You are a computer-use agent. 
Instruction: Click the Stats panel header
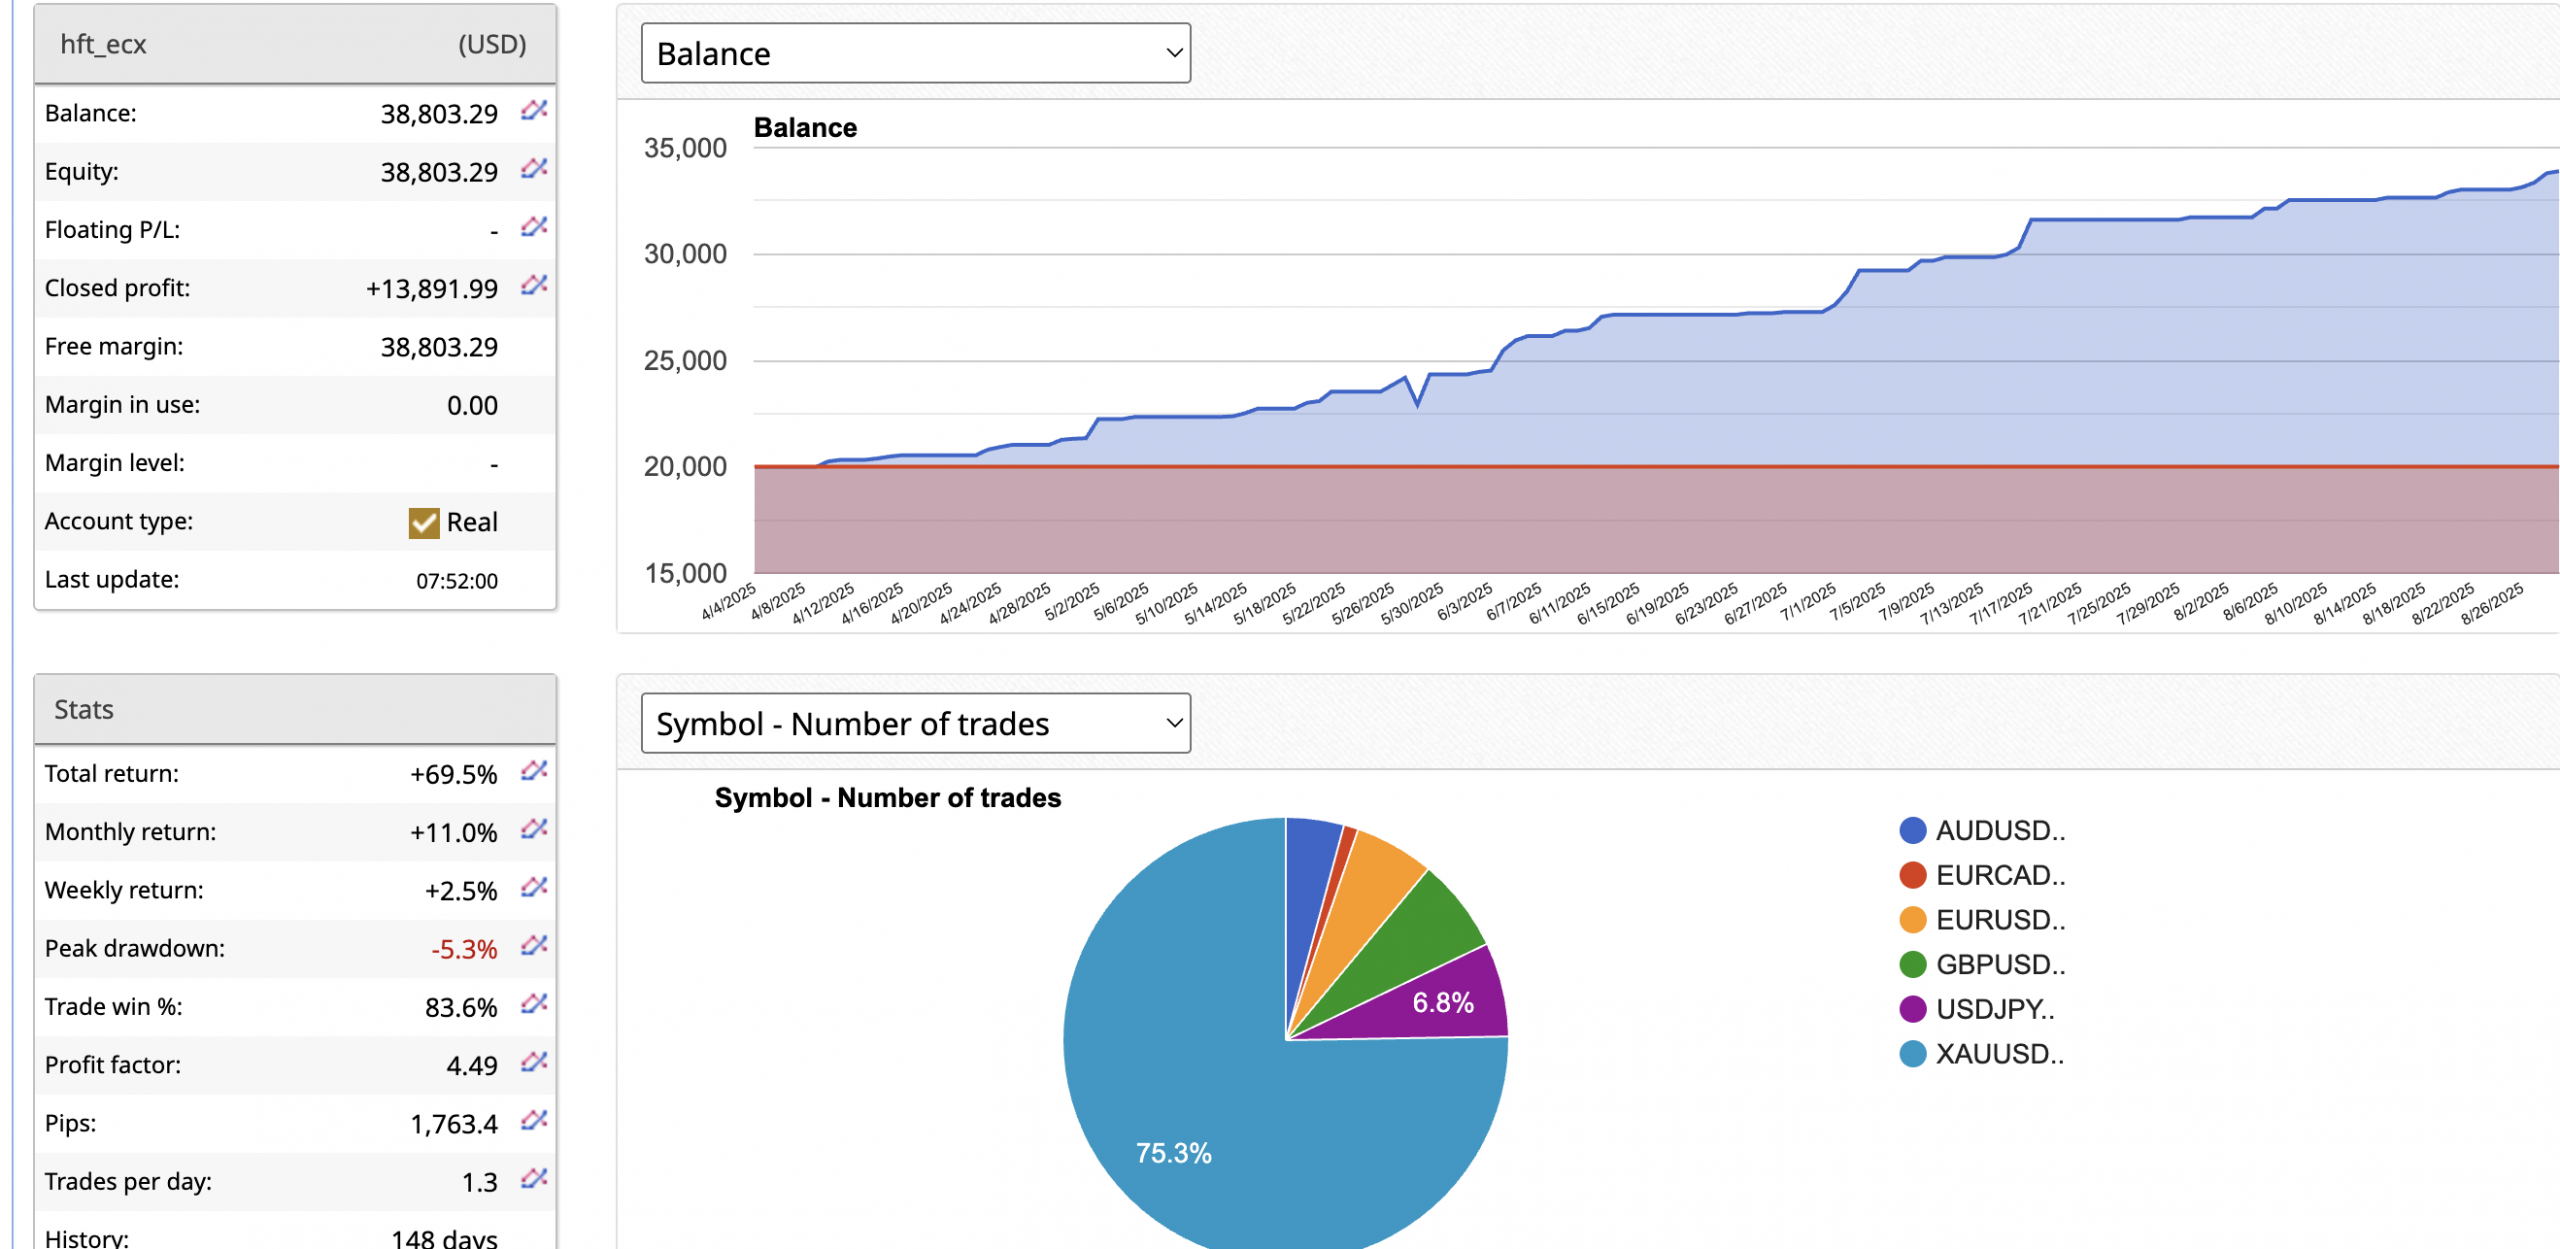(x=84, y=709)
